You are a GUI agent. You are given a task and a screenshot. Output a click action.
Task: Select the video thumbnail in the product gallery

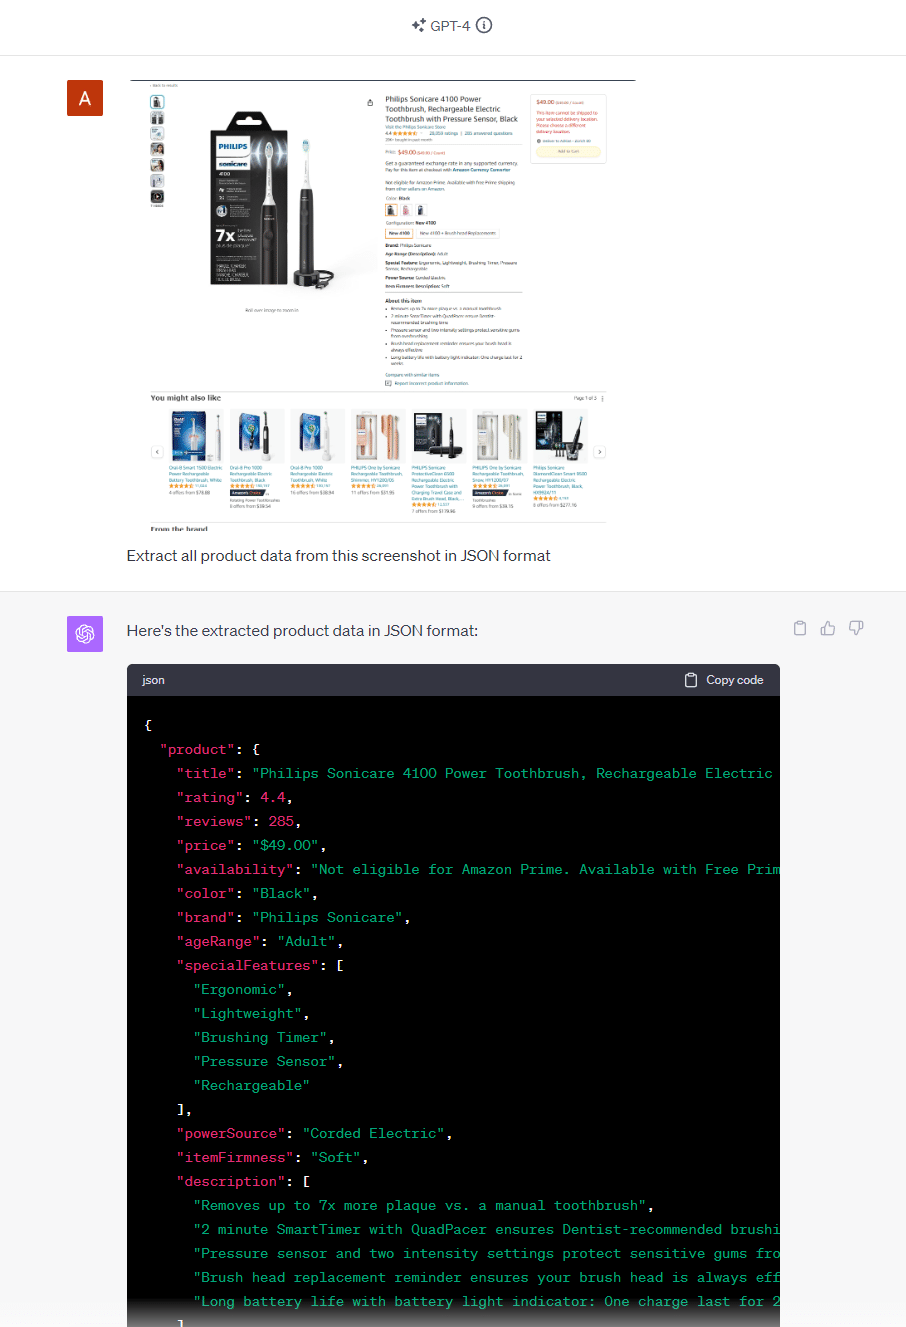157,197
